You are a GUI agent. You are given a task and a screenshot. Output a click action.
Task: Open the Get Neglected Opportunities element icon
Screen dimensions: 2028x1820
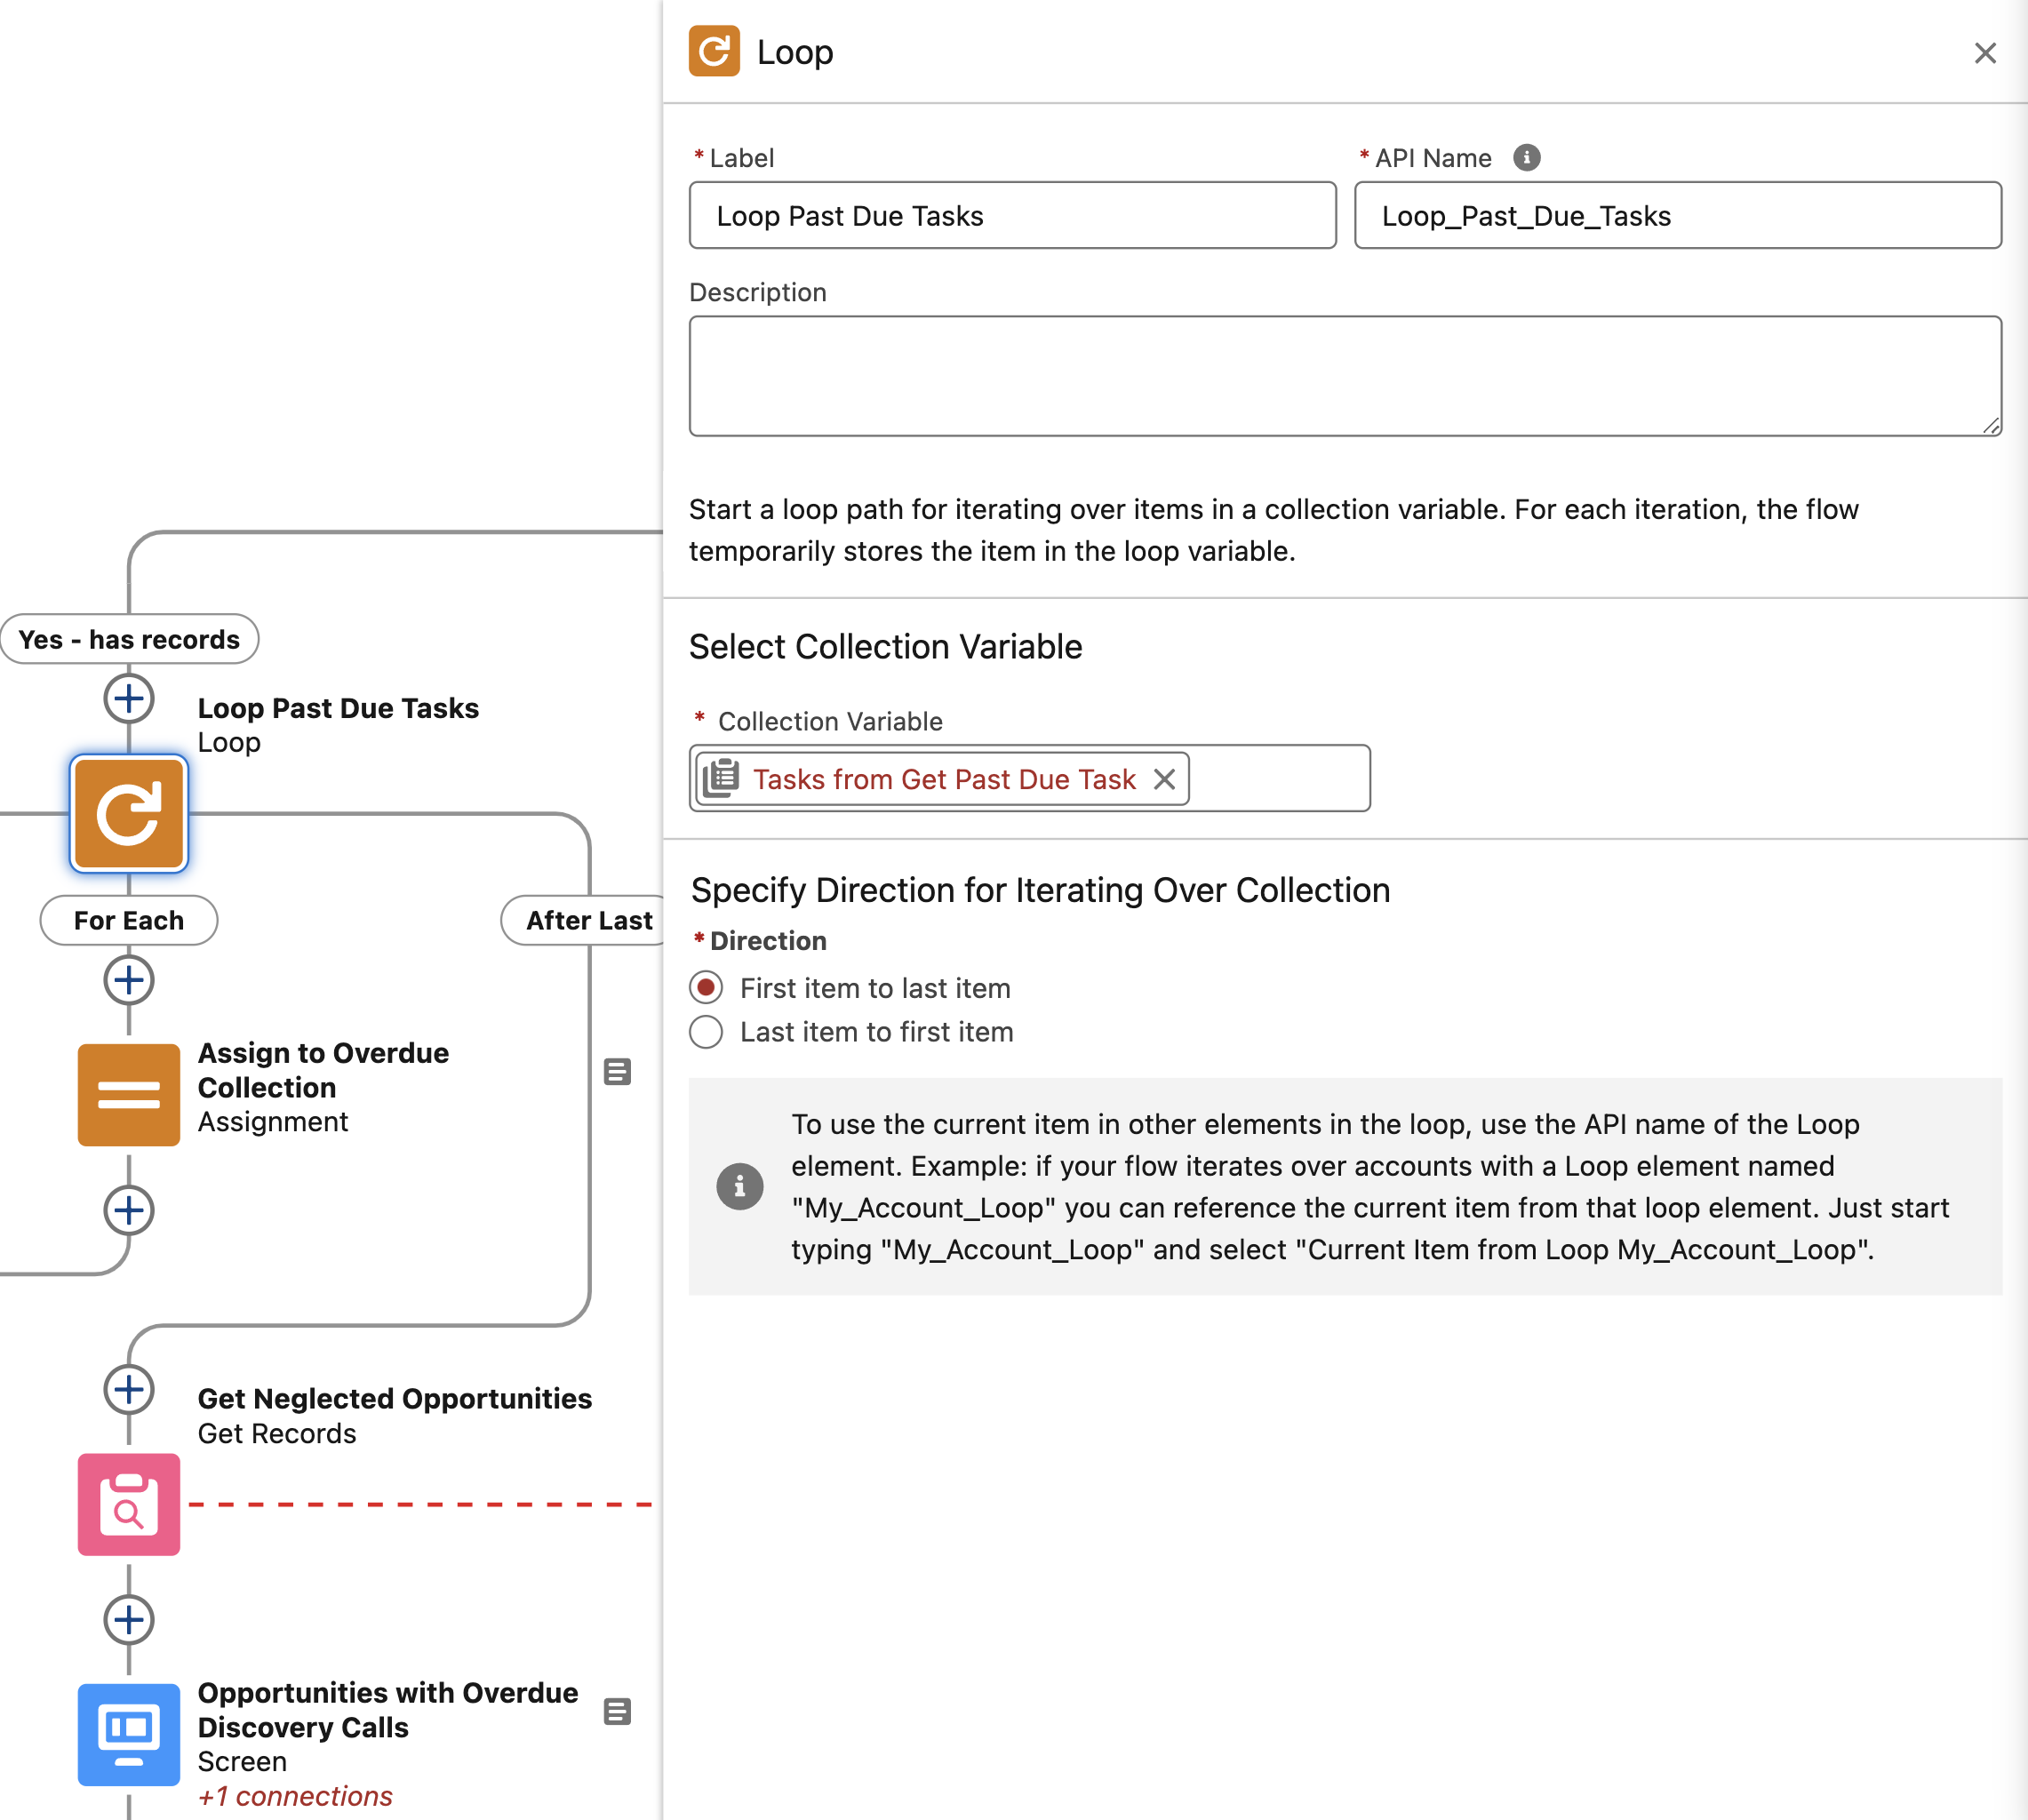point(129,1504)
